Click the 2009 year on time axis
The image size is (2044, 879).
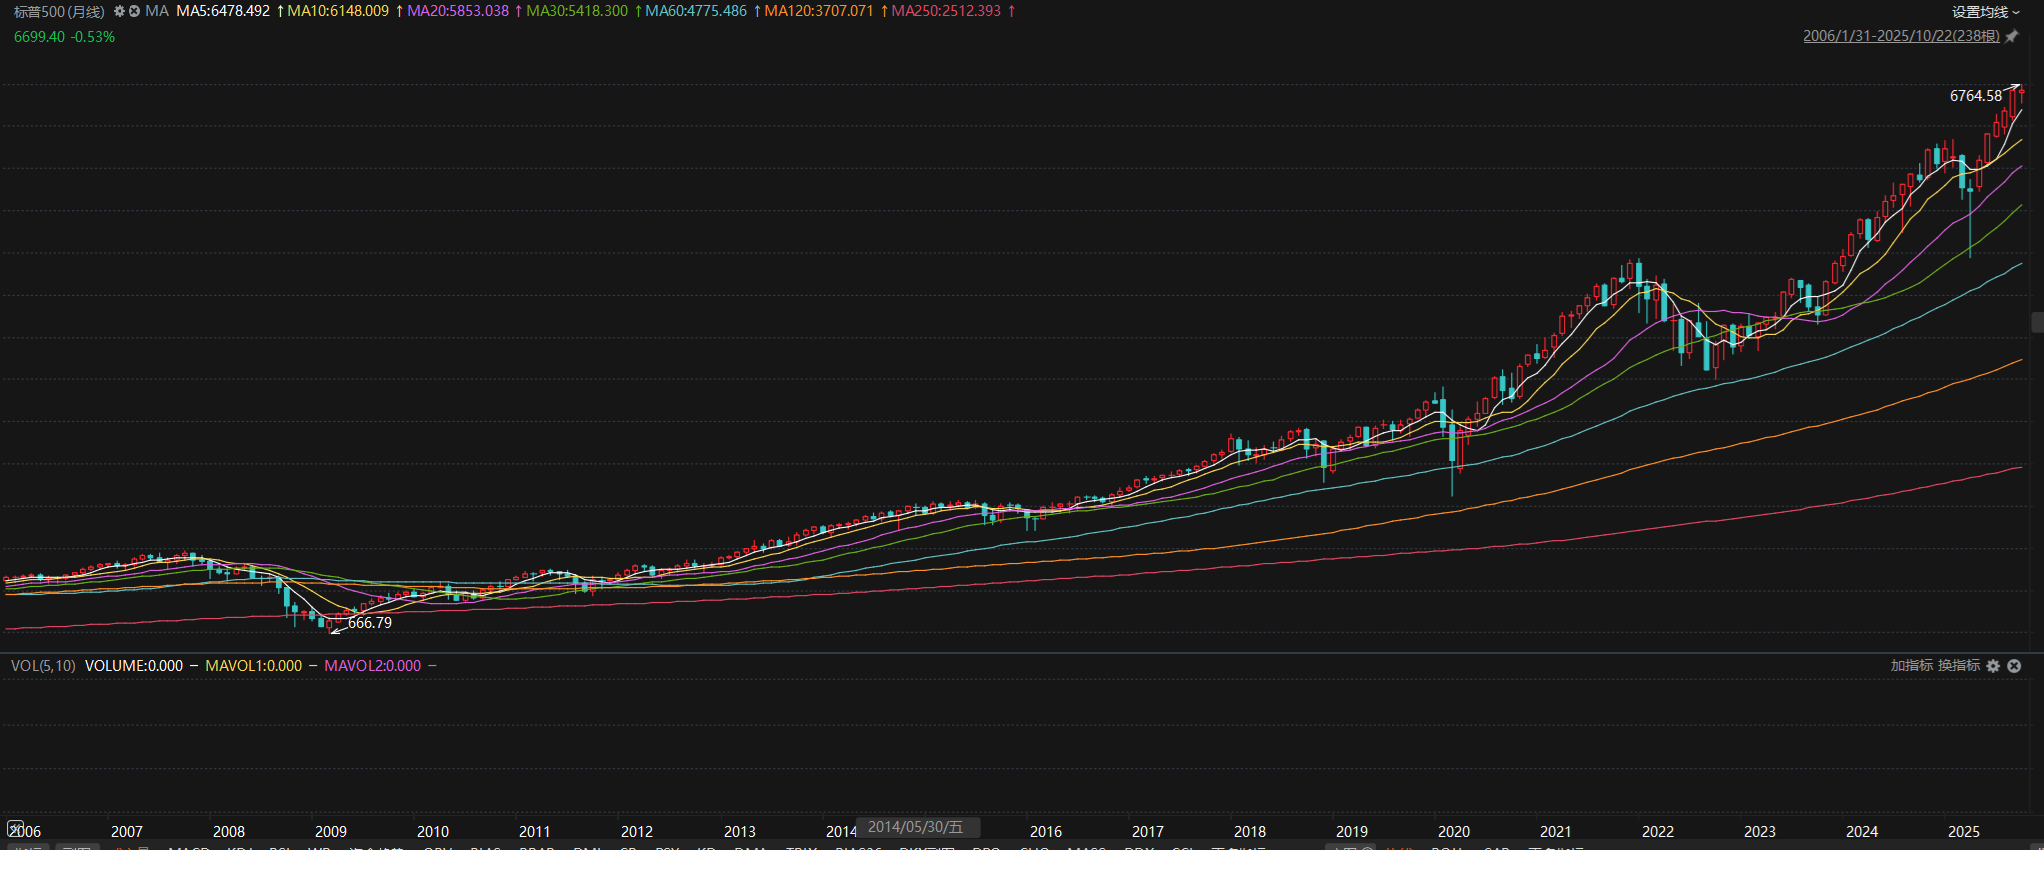(330, 832)
